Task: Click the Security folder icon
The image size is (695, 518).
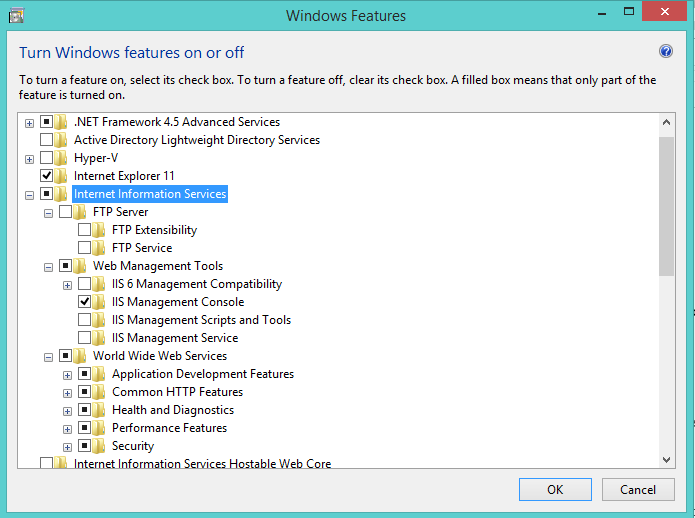Action: tap(99, 446)
